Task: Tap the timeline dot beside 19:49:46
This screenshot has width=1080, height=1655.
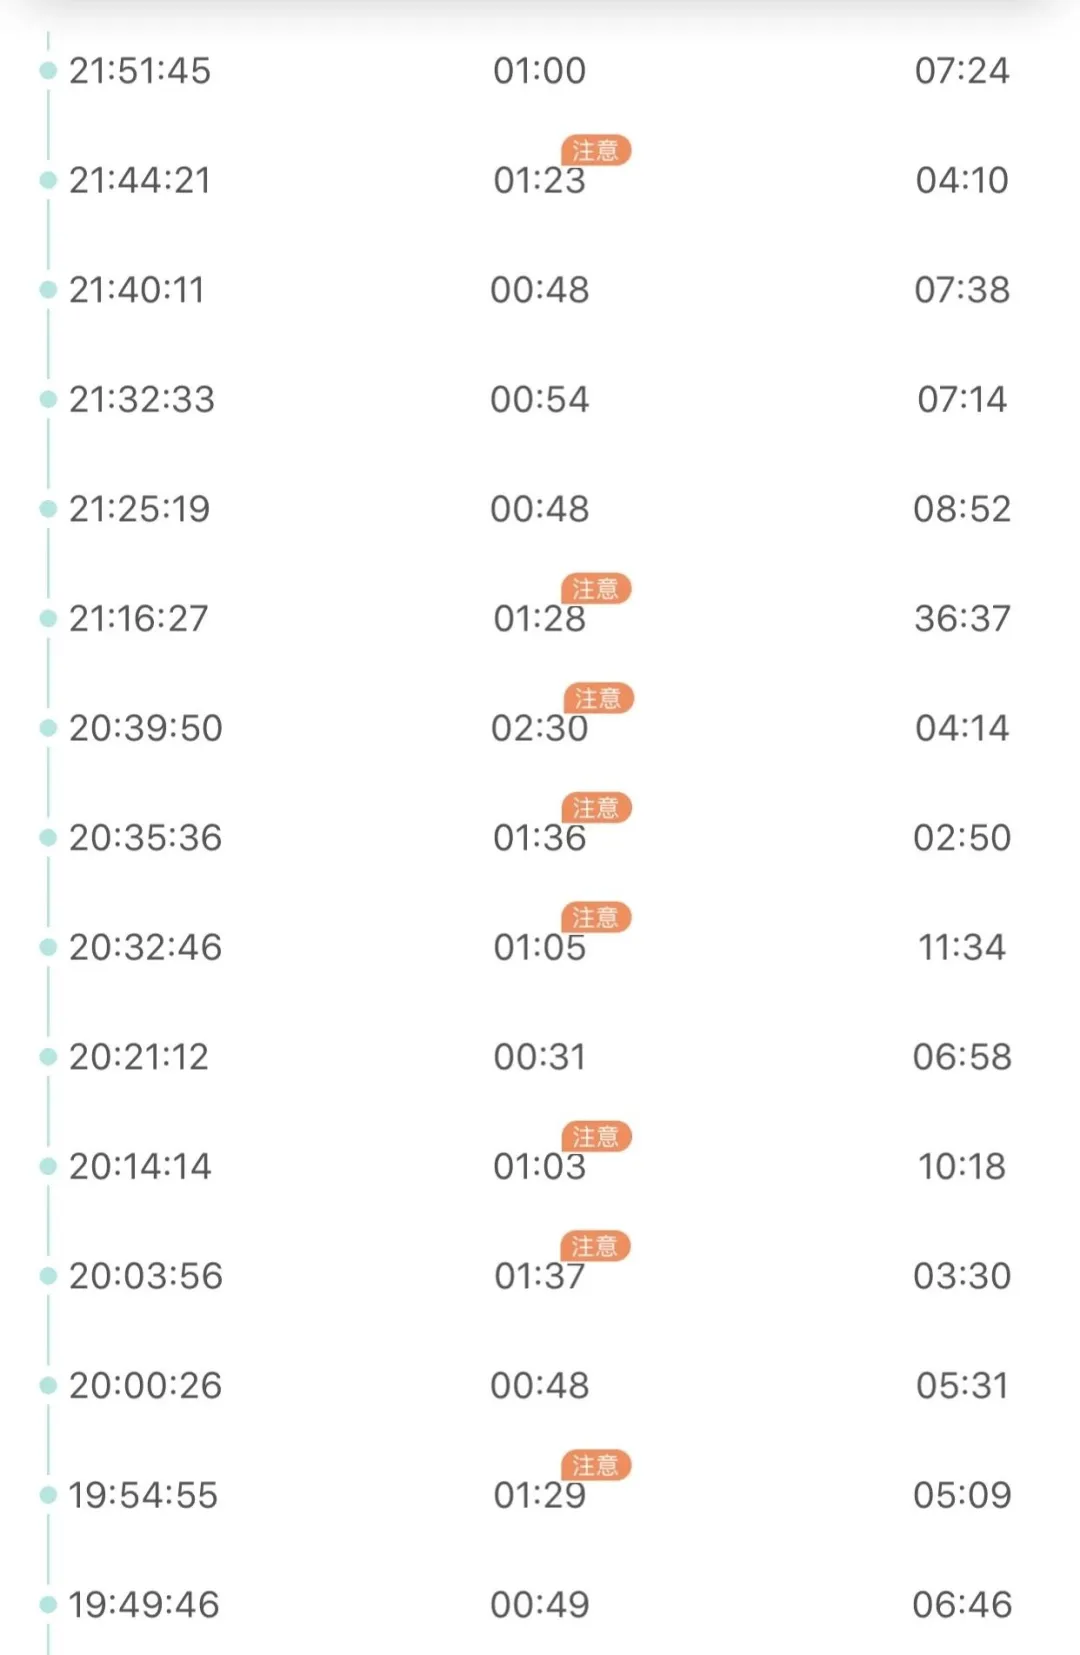Action: (48, 1605)
